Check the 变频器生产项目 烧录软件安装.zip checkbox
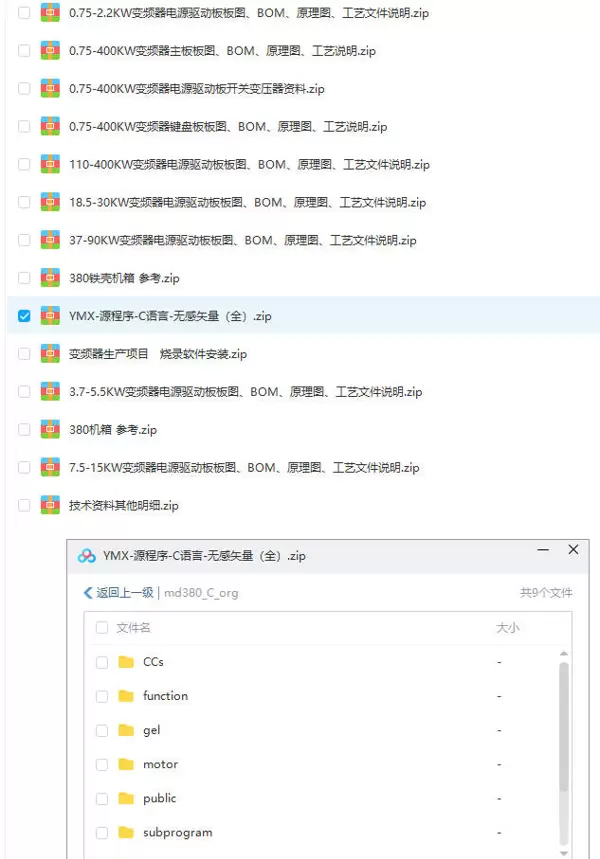Screen dimensions: 600x859 click(24, 353)
